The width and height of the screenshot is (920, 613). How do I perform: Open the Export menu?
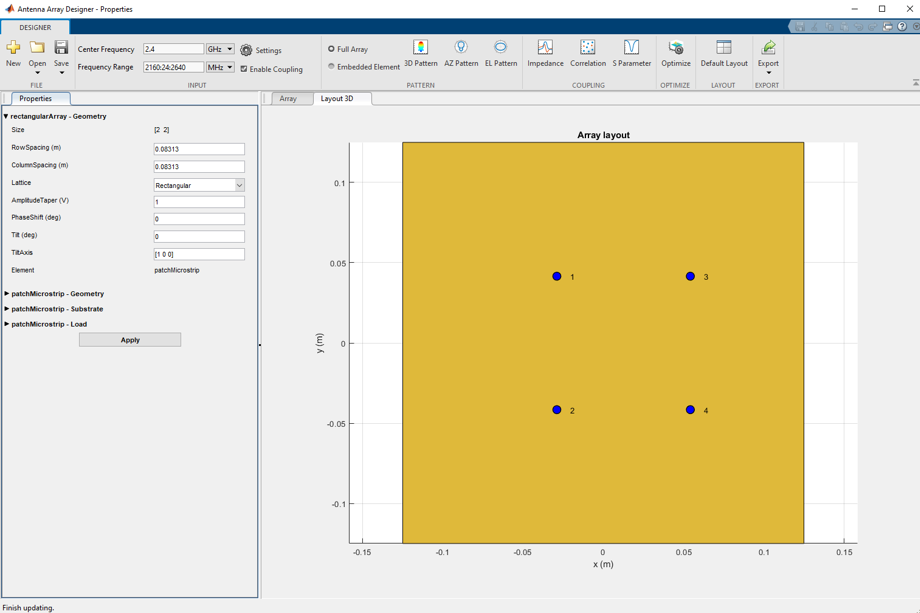767,56
